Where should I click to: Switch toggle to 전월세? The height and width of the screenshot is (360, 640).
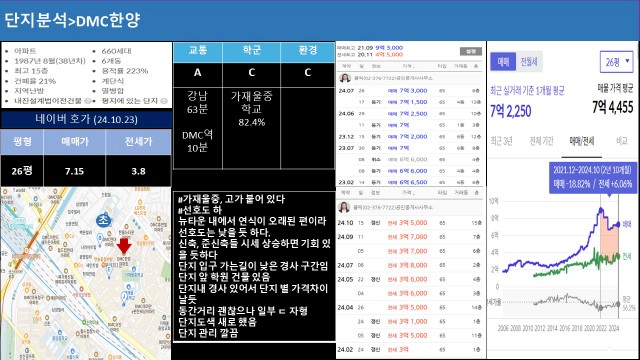point(529,62)
